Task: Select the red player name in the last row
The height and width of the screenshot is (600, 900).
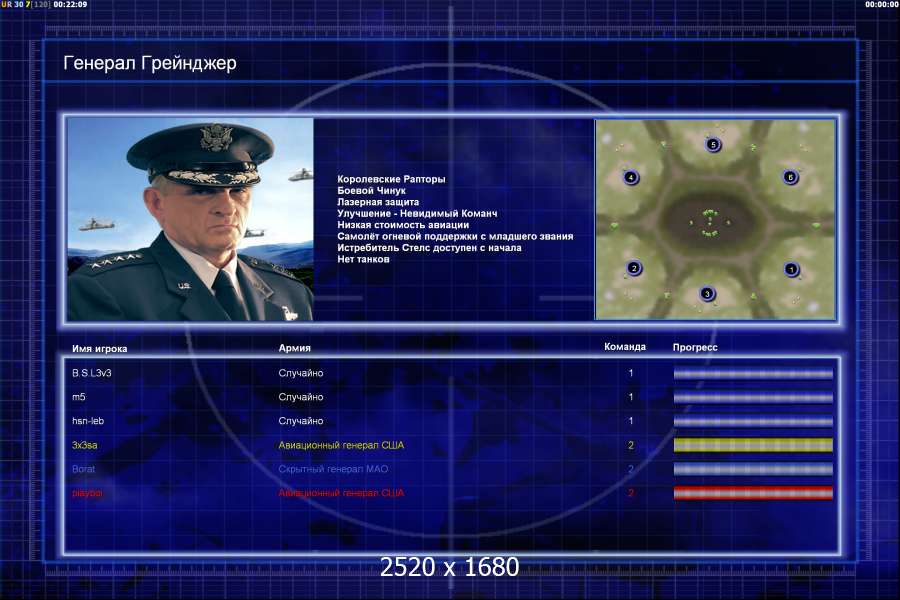Action: (87, 493)
